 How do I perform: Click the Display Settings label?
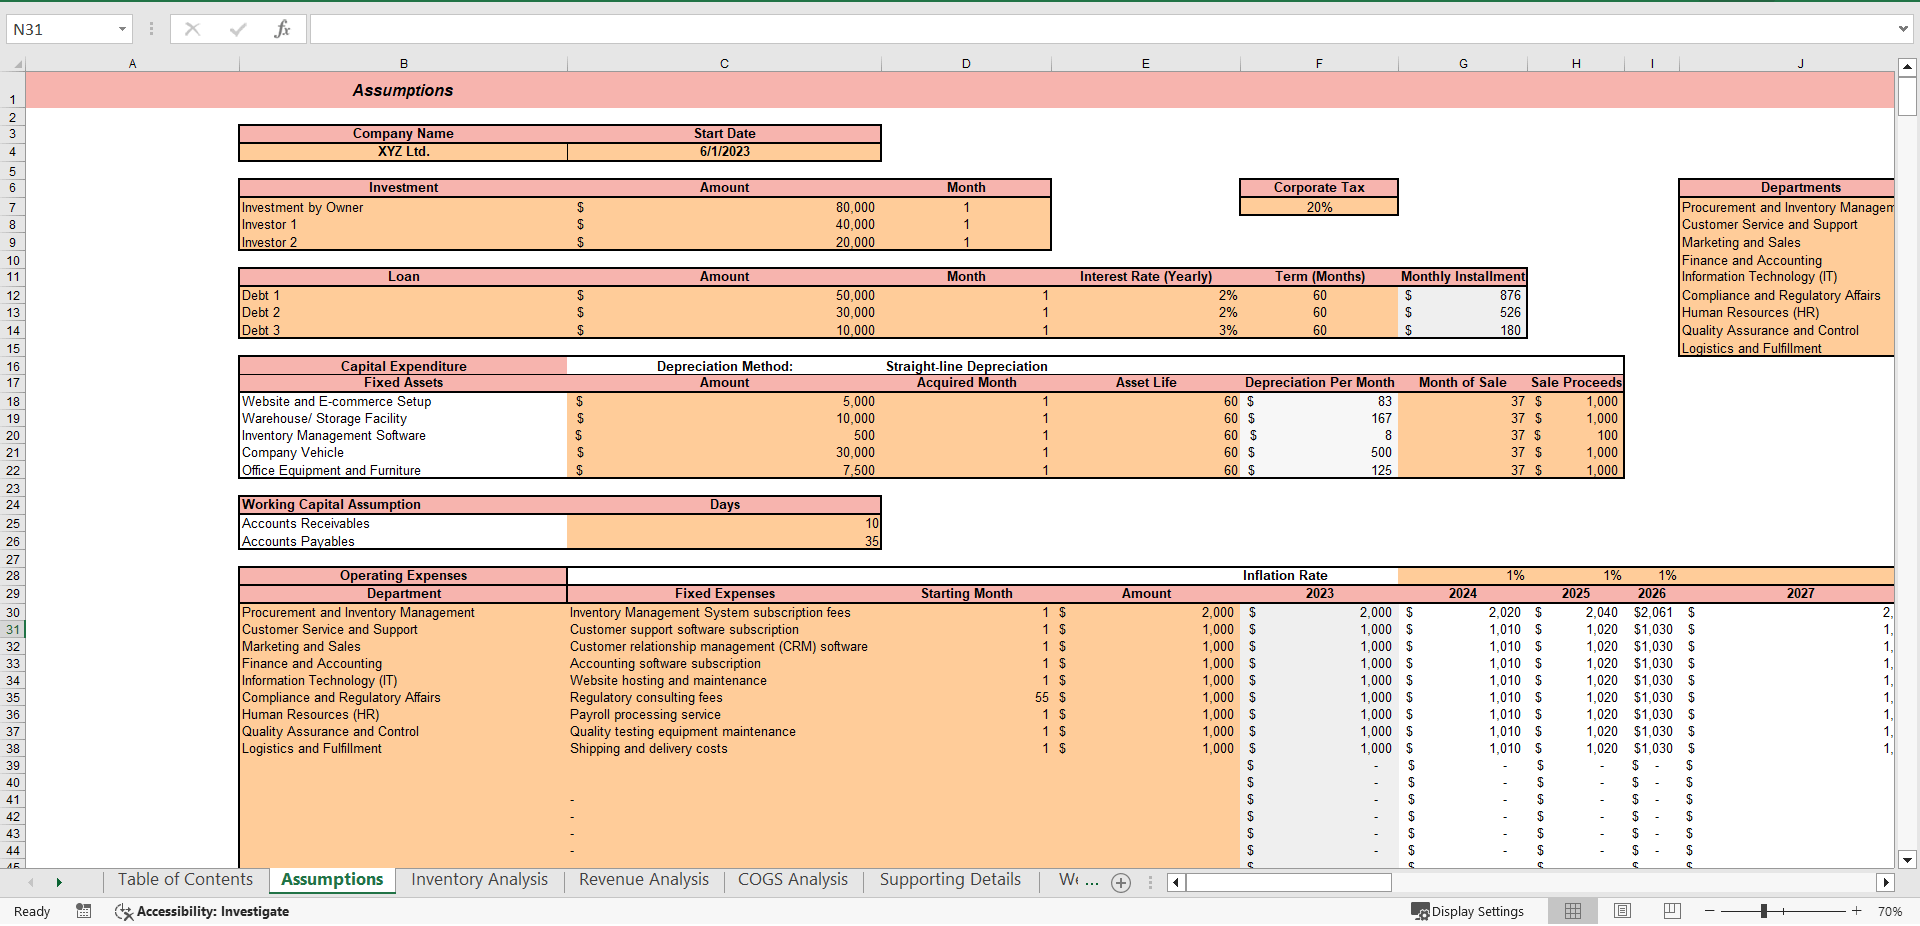(x=1480, y=911)
